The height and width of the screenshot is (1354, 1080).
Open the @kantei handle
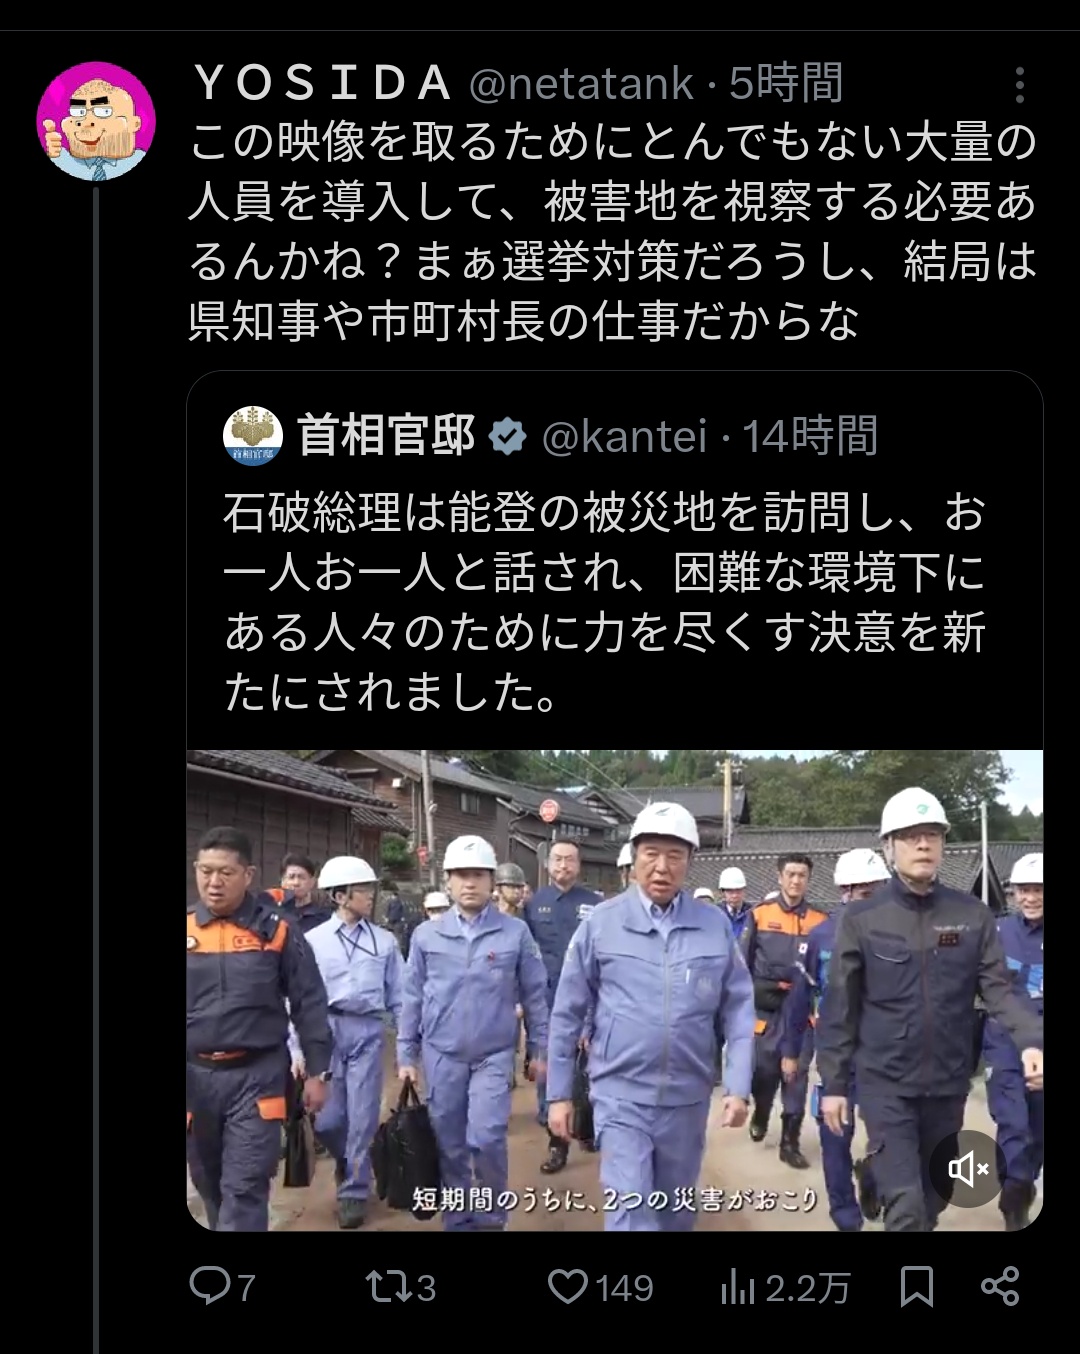(624, 436)
